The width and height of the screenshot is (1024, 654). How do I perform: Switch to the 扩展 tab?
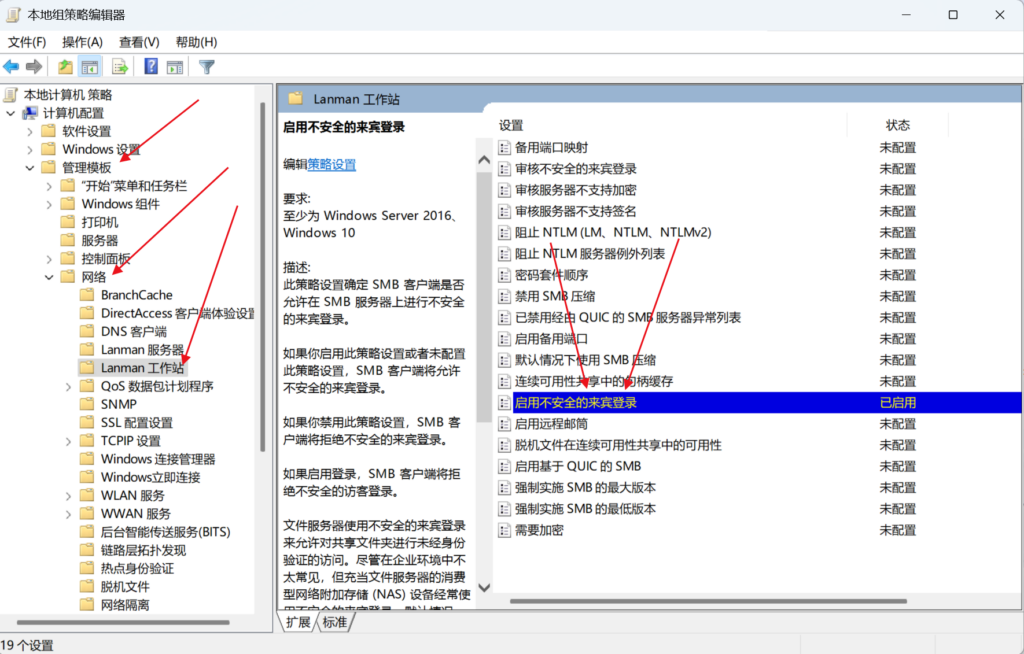point(298,622)
